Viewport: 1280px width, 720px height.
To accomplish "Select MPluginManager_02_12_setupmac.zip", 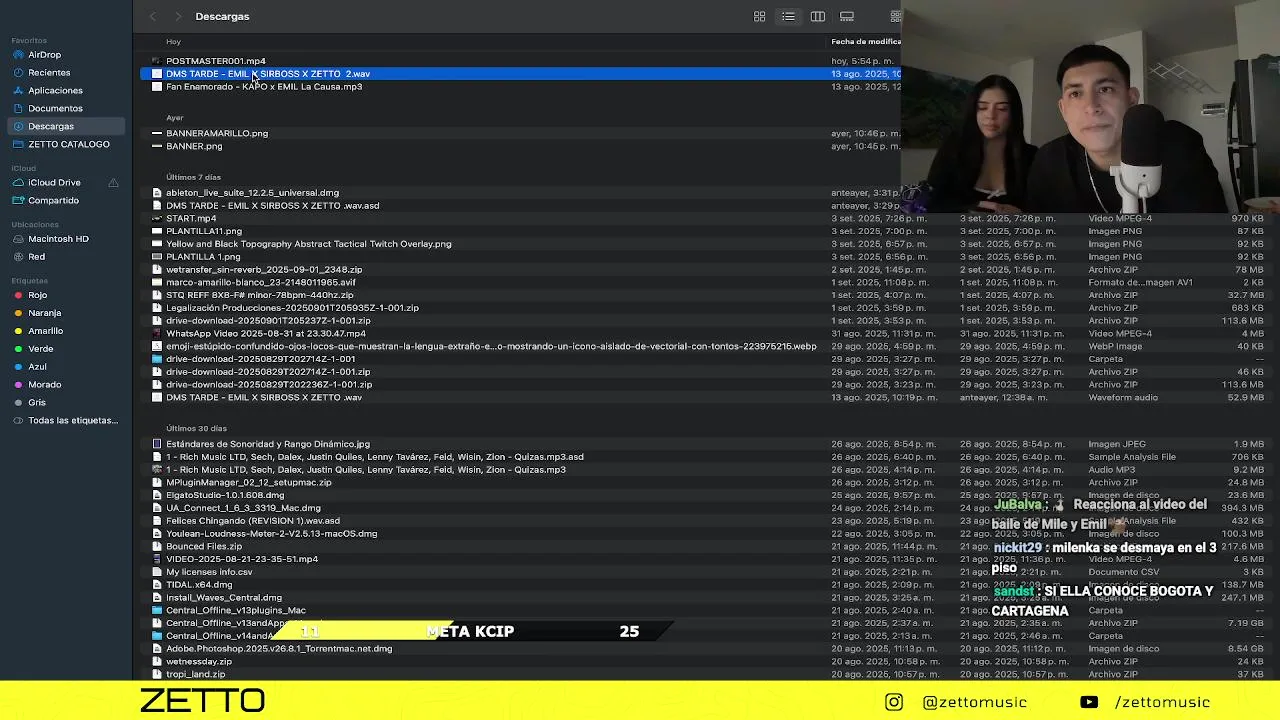I will (249, 483).
